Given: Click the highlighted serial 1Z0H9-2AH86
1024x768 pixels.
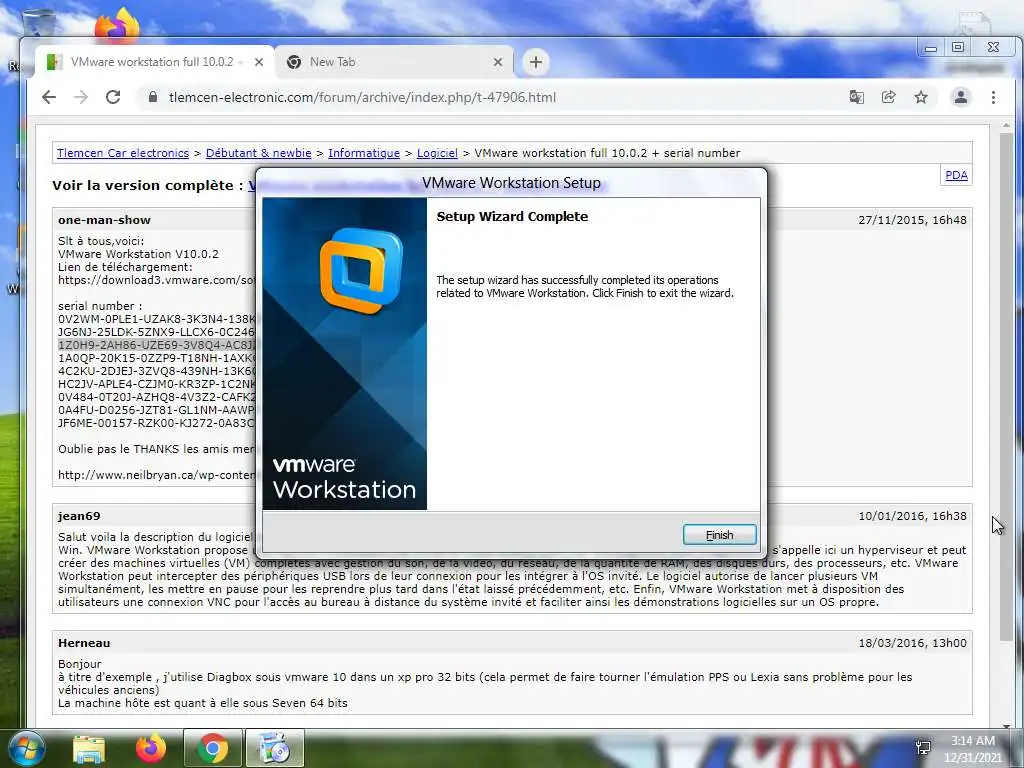Looking at the screenshot, I should click(x=156, y=345).
